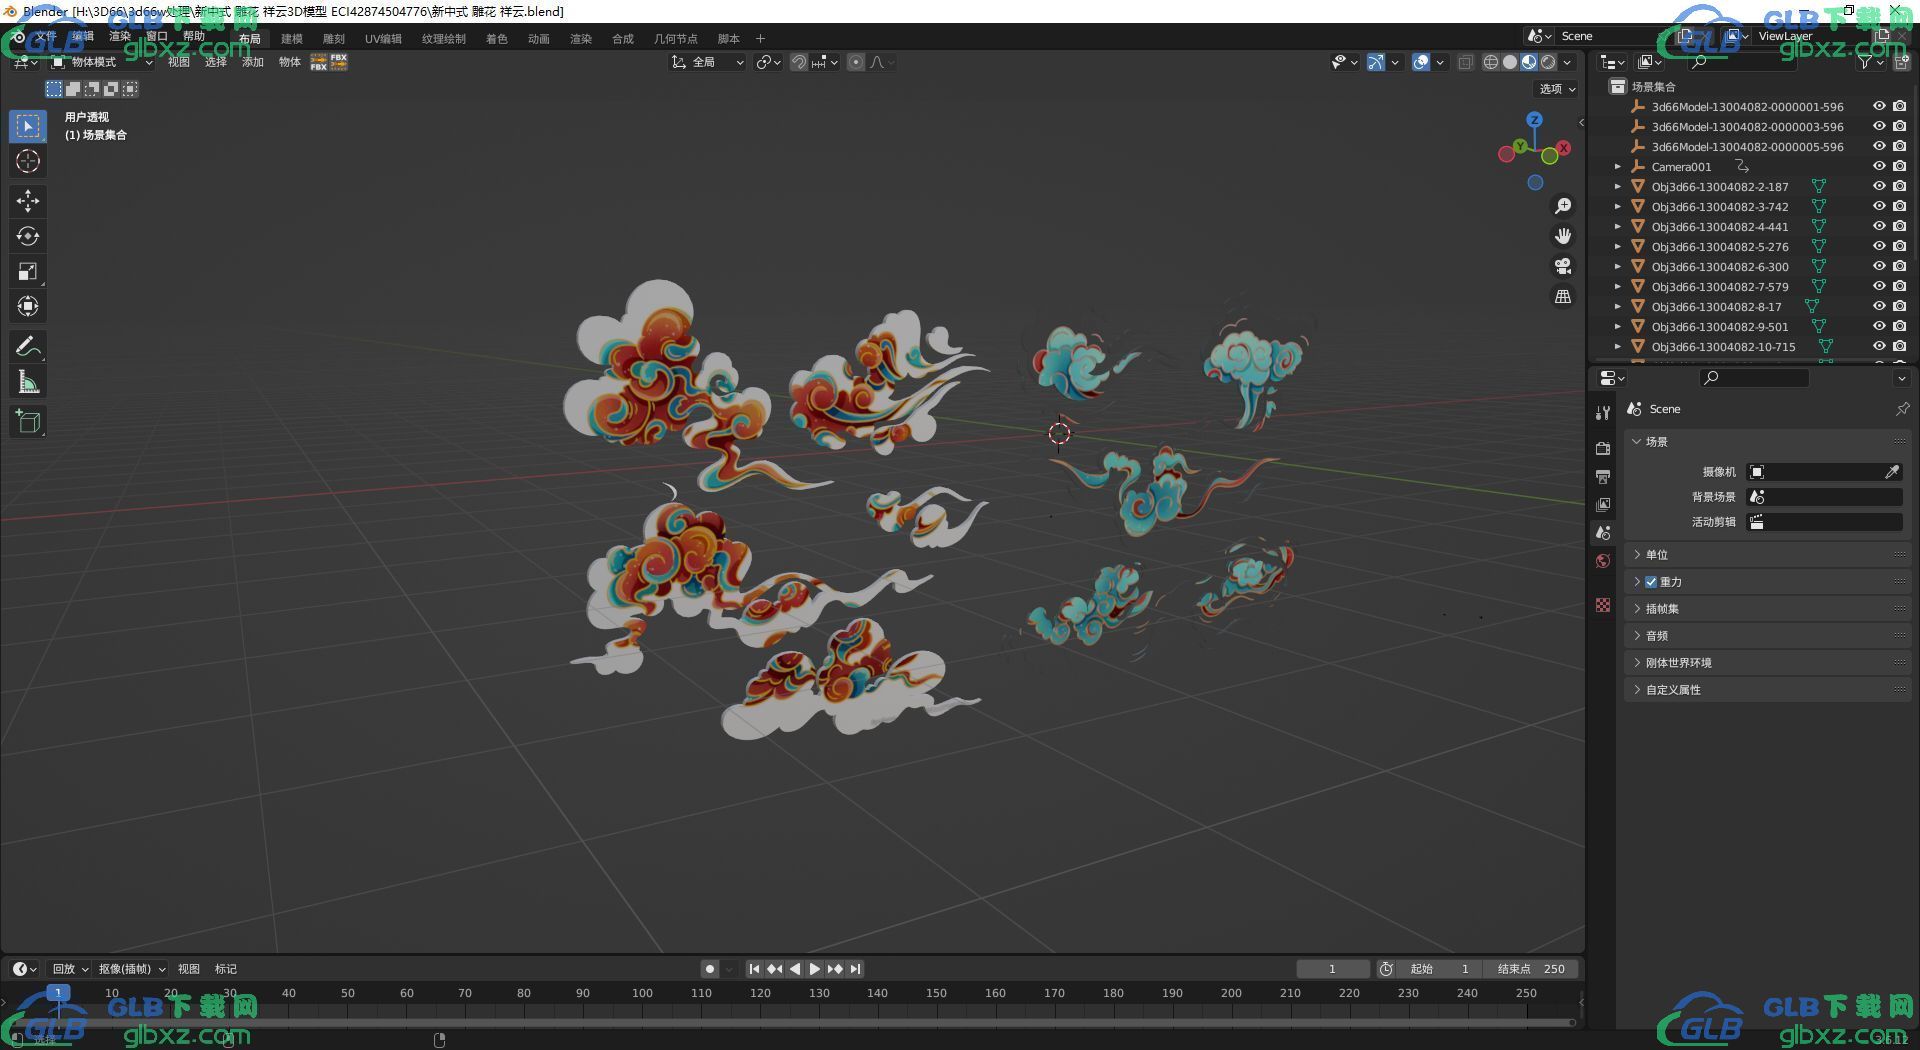
Task: Click the current frame number field
Action: (1332, 968)
